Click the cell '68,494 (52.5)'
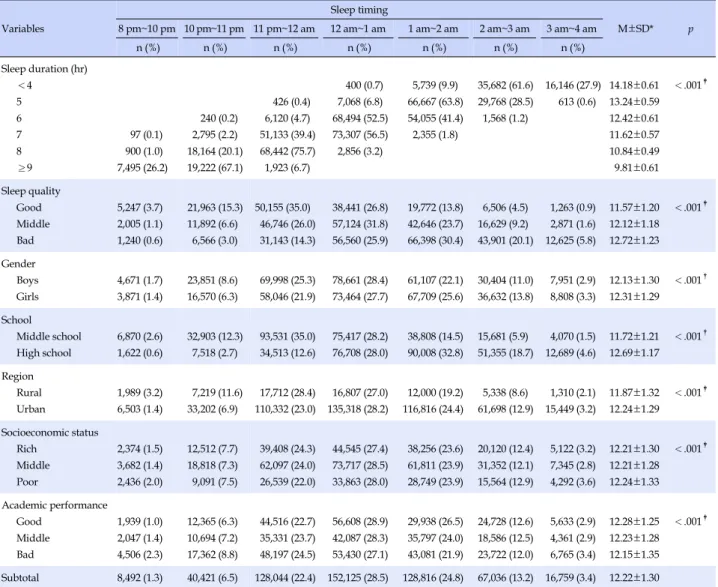This screenshot has height=587, width=718. point(360,118)
